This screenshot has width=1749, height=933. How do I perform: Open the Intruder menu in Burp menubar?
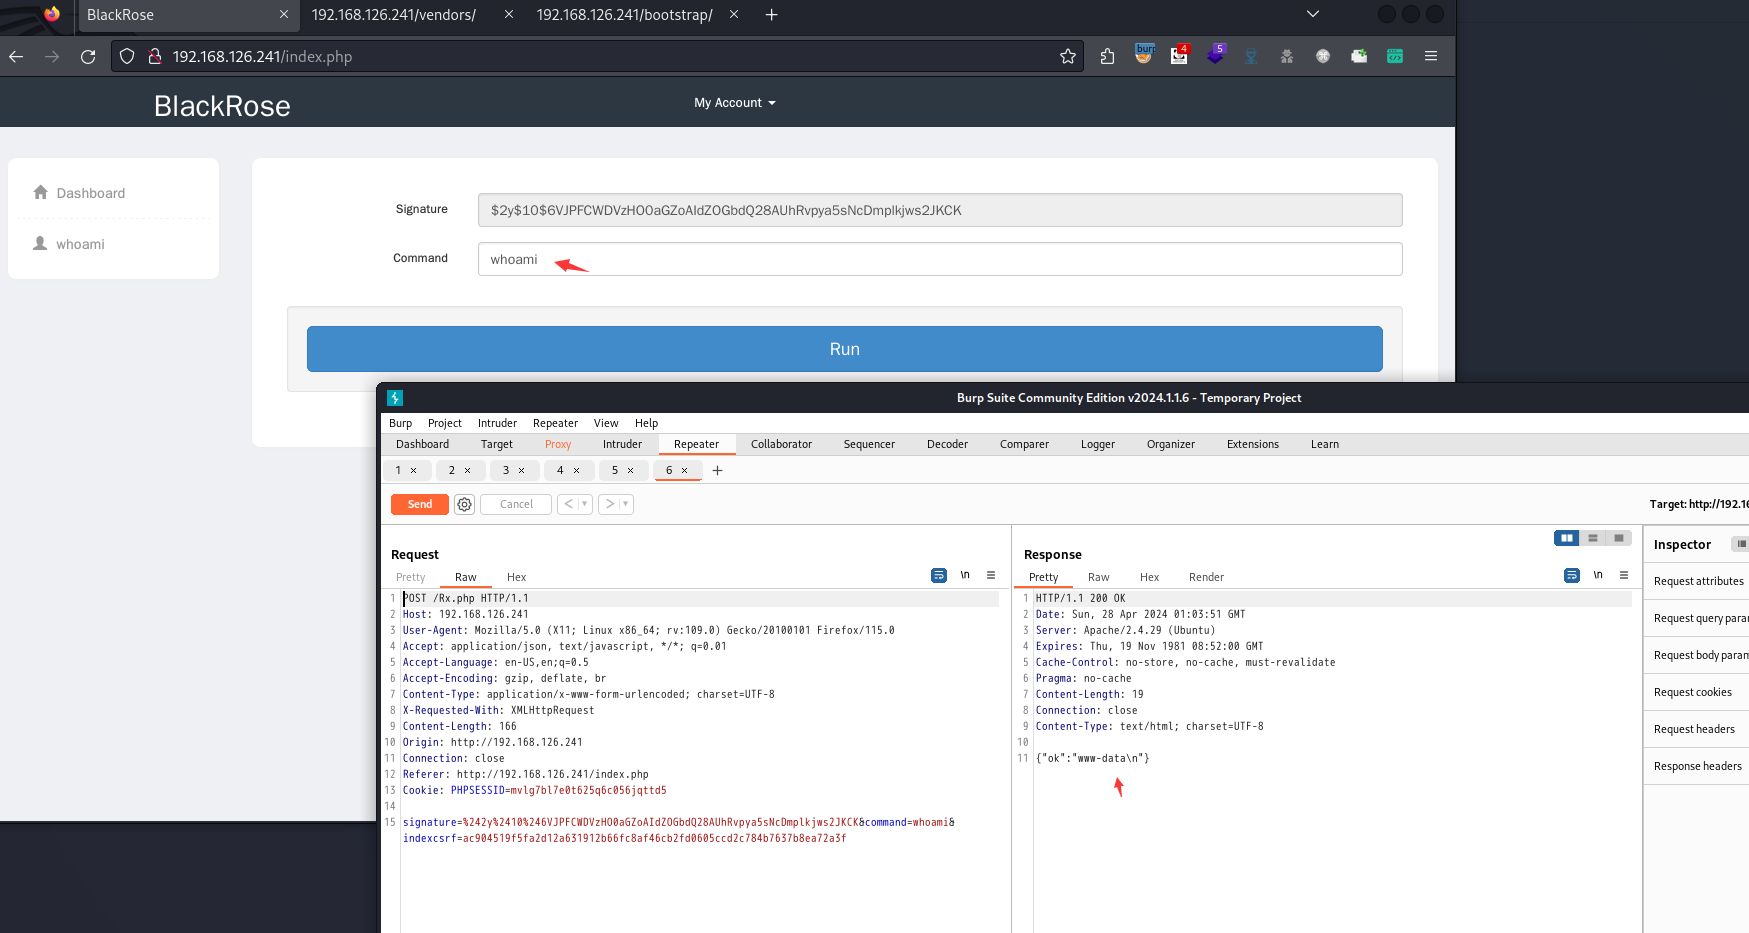coord(497,423)
